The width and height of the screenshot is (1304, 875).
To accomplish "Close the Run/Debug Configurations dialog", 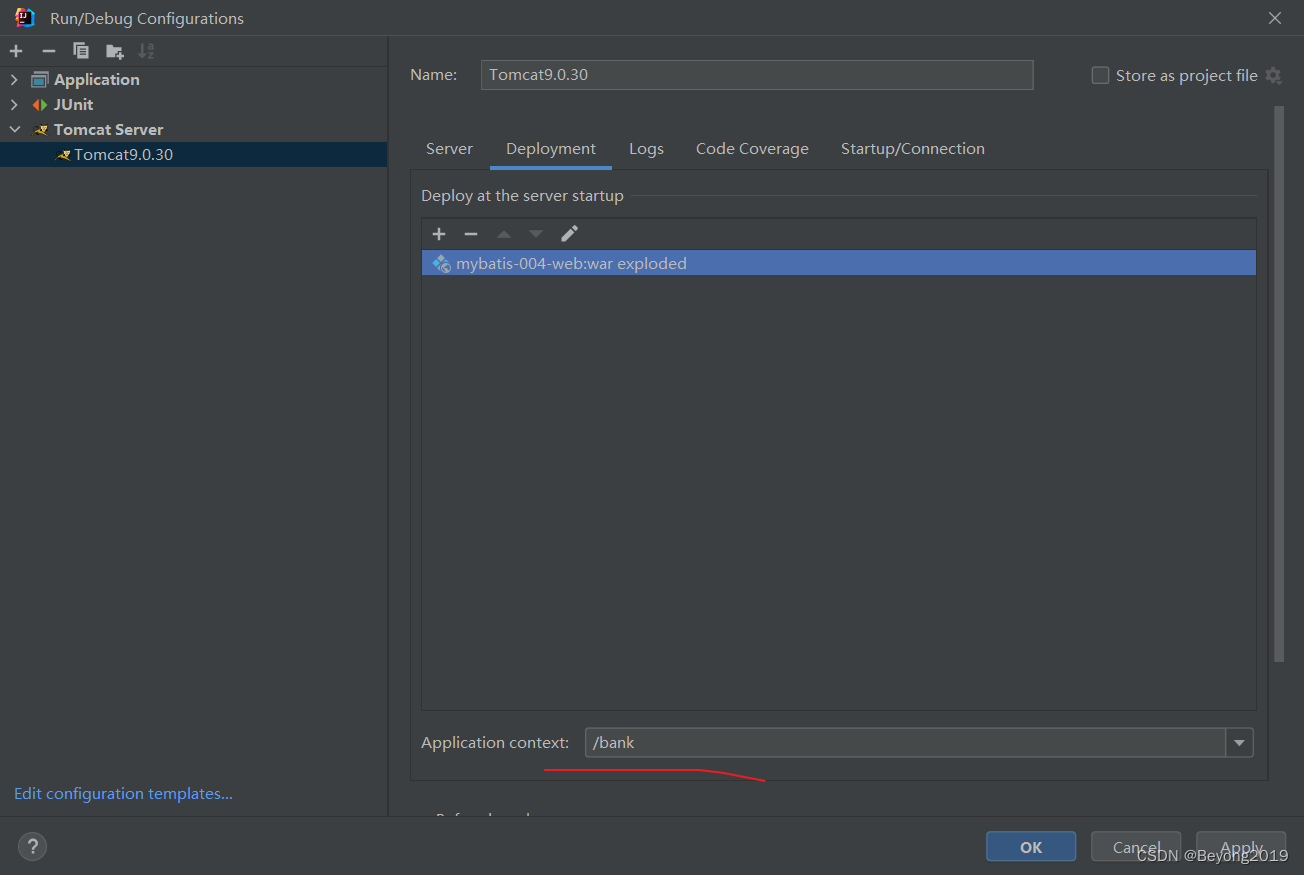I will click(1275, 18).
